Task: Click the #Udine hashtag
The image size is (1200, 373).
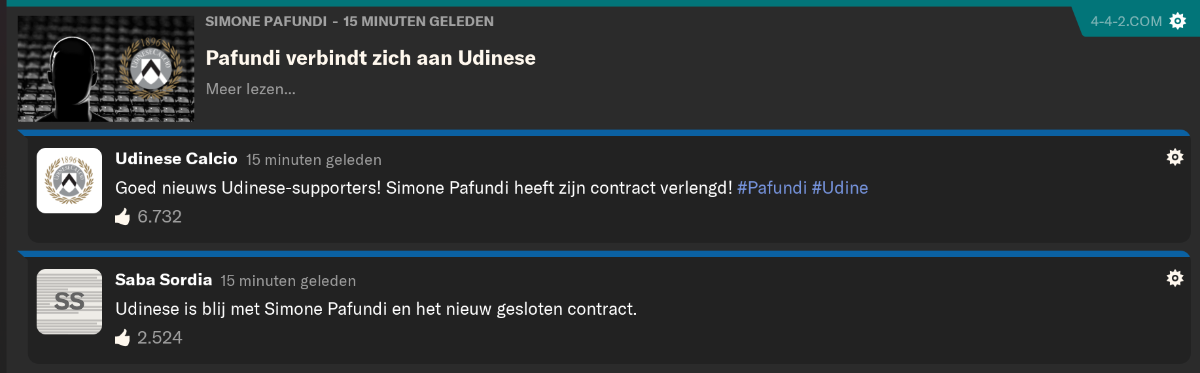Action: [x=839, y=187]
